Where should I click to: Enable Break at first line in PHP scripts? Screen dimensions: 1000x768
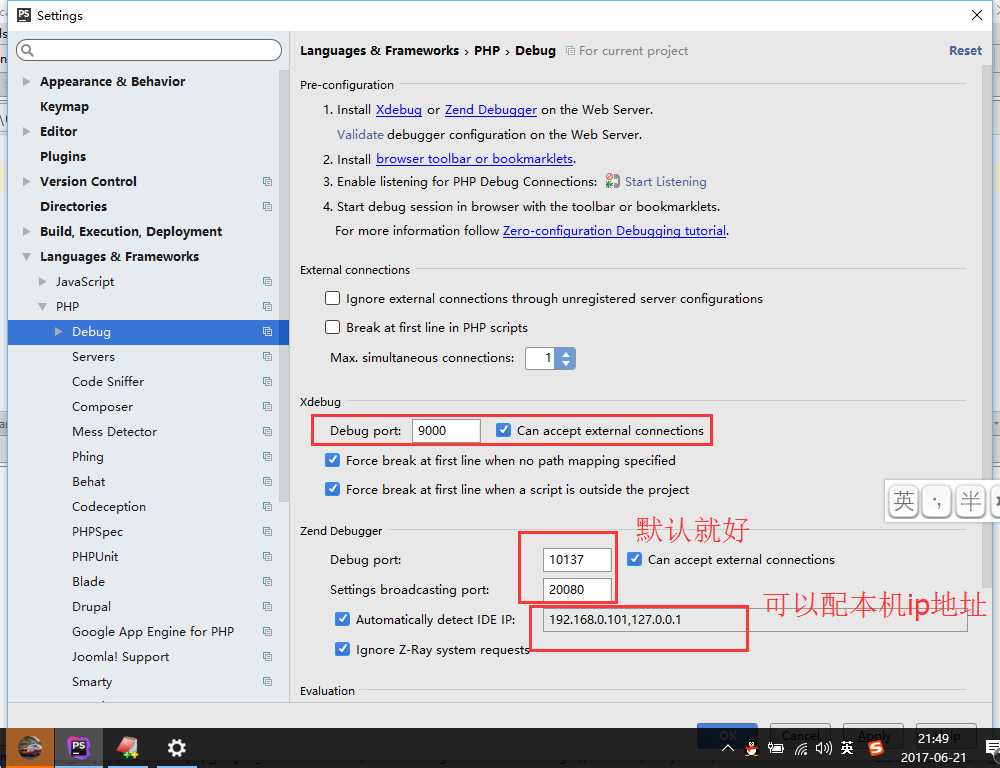tap(332, 328)
